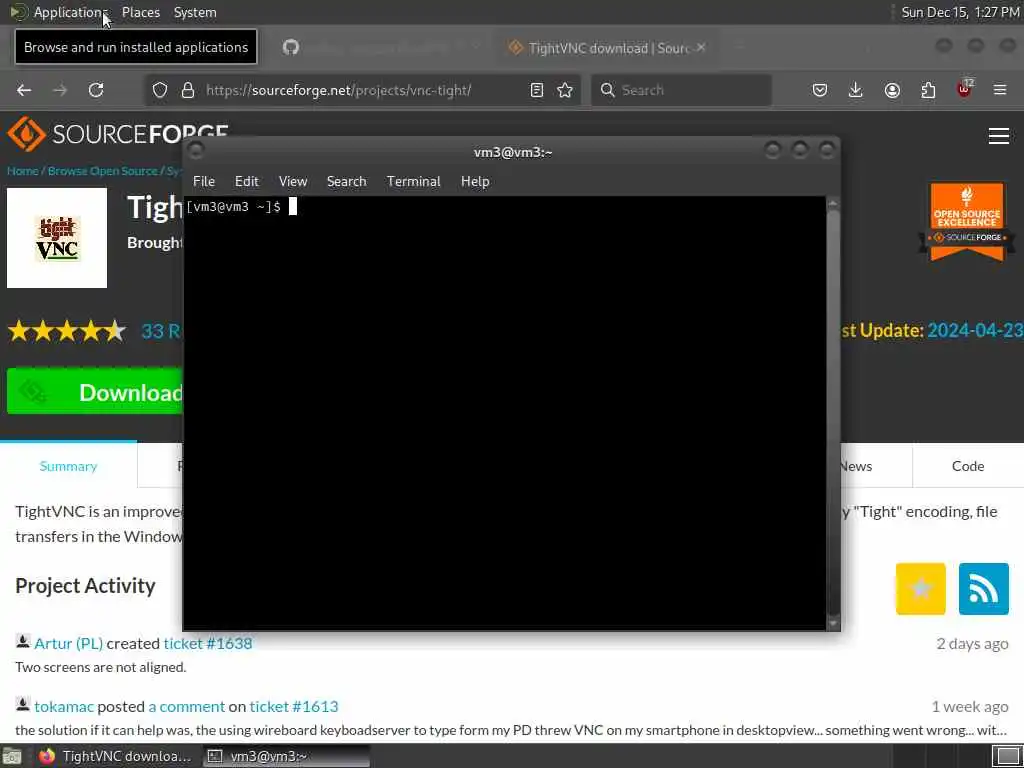Follow the Home breadcrumb link
The image size is (1024, 768).
click(22, 171)
